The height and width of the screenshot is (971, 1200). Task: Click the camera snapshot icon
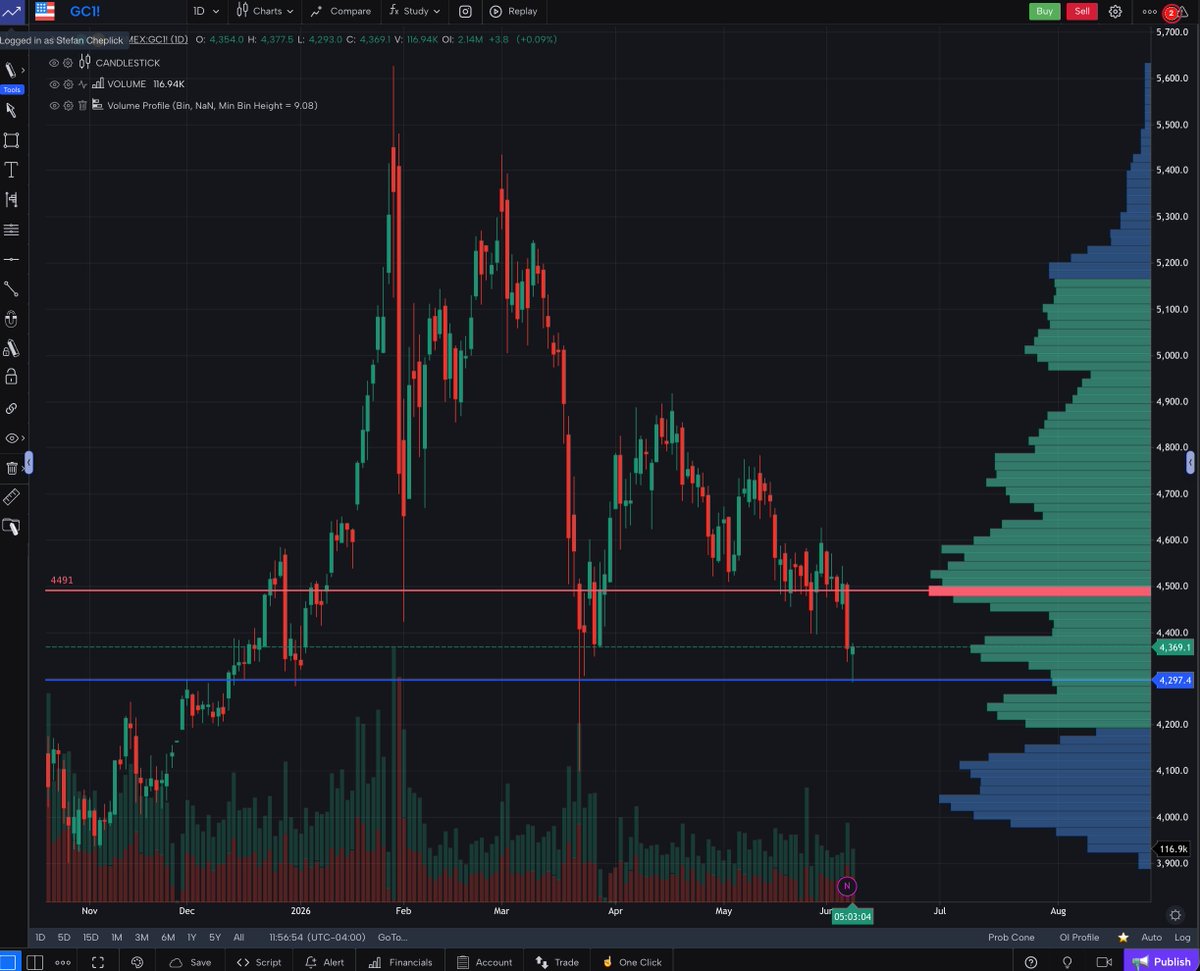(x=465, y=11)
